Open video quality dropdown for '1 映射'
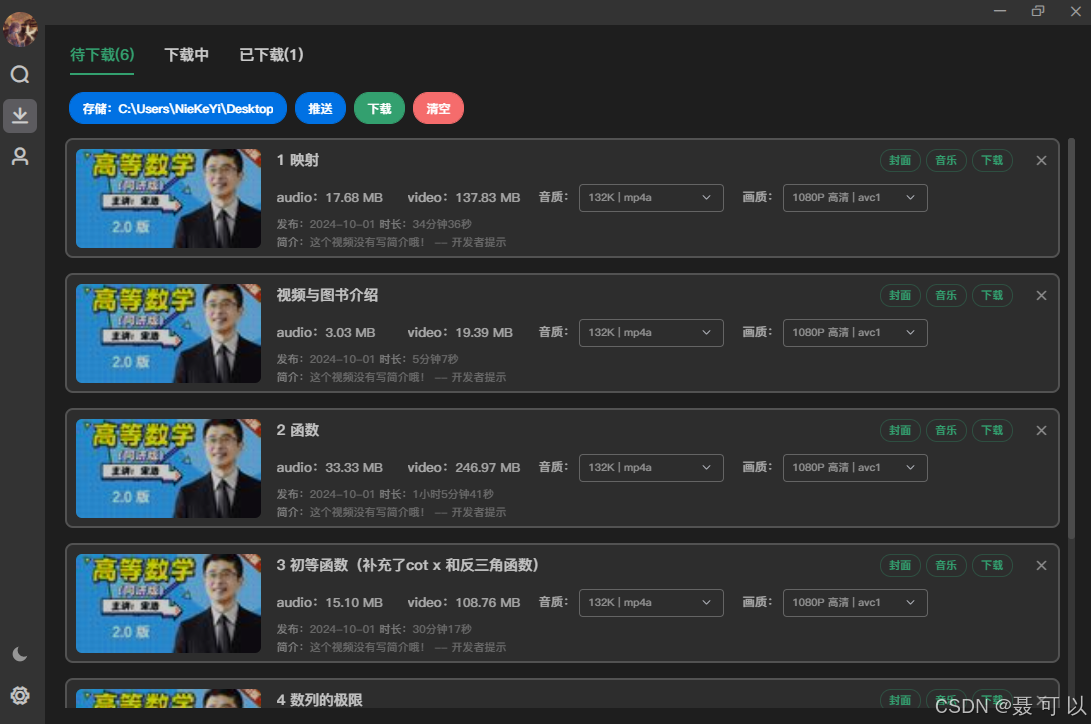1091x724 pixels. click(855, 198)
